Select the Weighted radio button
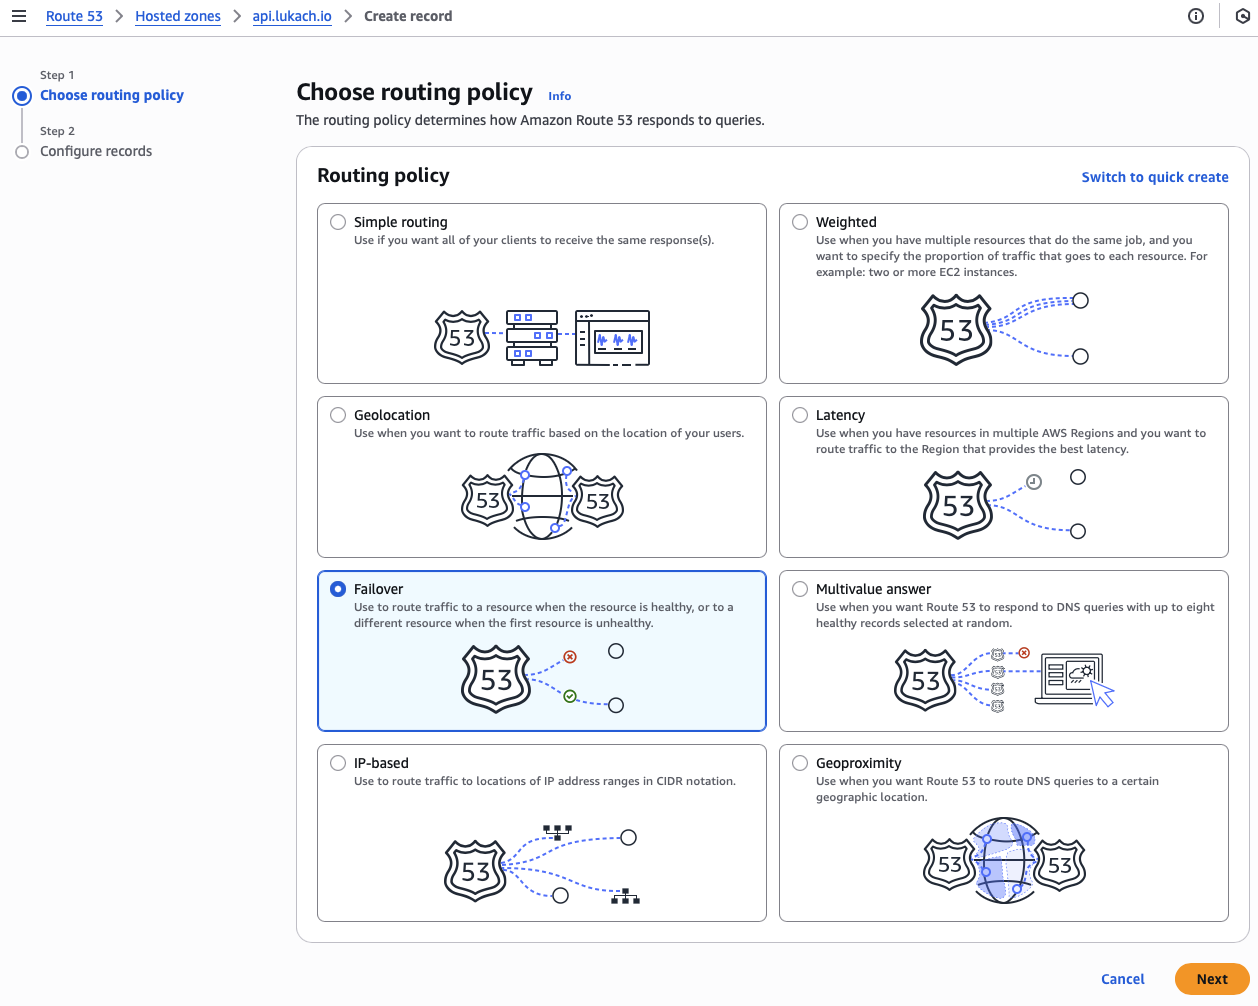 [800, 222]
